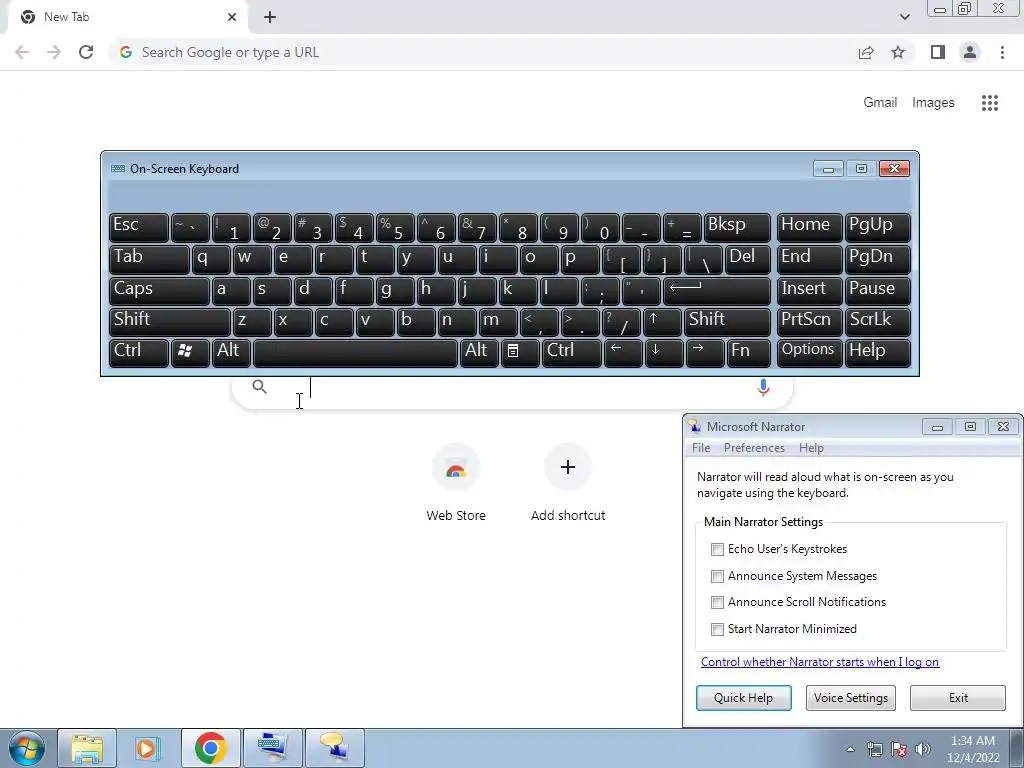The width and height of the screenshot is (1024, 768).
Task: Expand Chrome tab search chevron
Action: click(904, 17)
